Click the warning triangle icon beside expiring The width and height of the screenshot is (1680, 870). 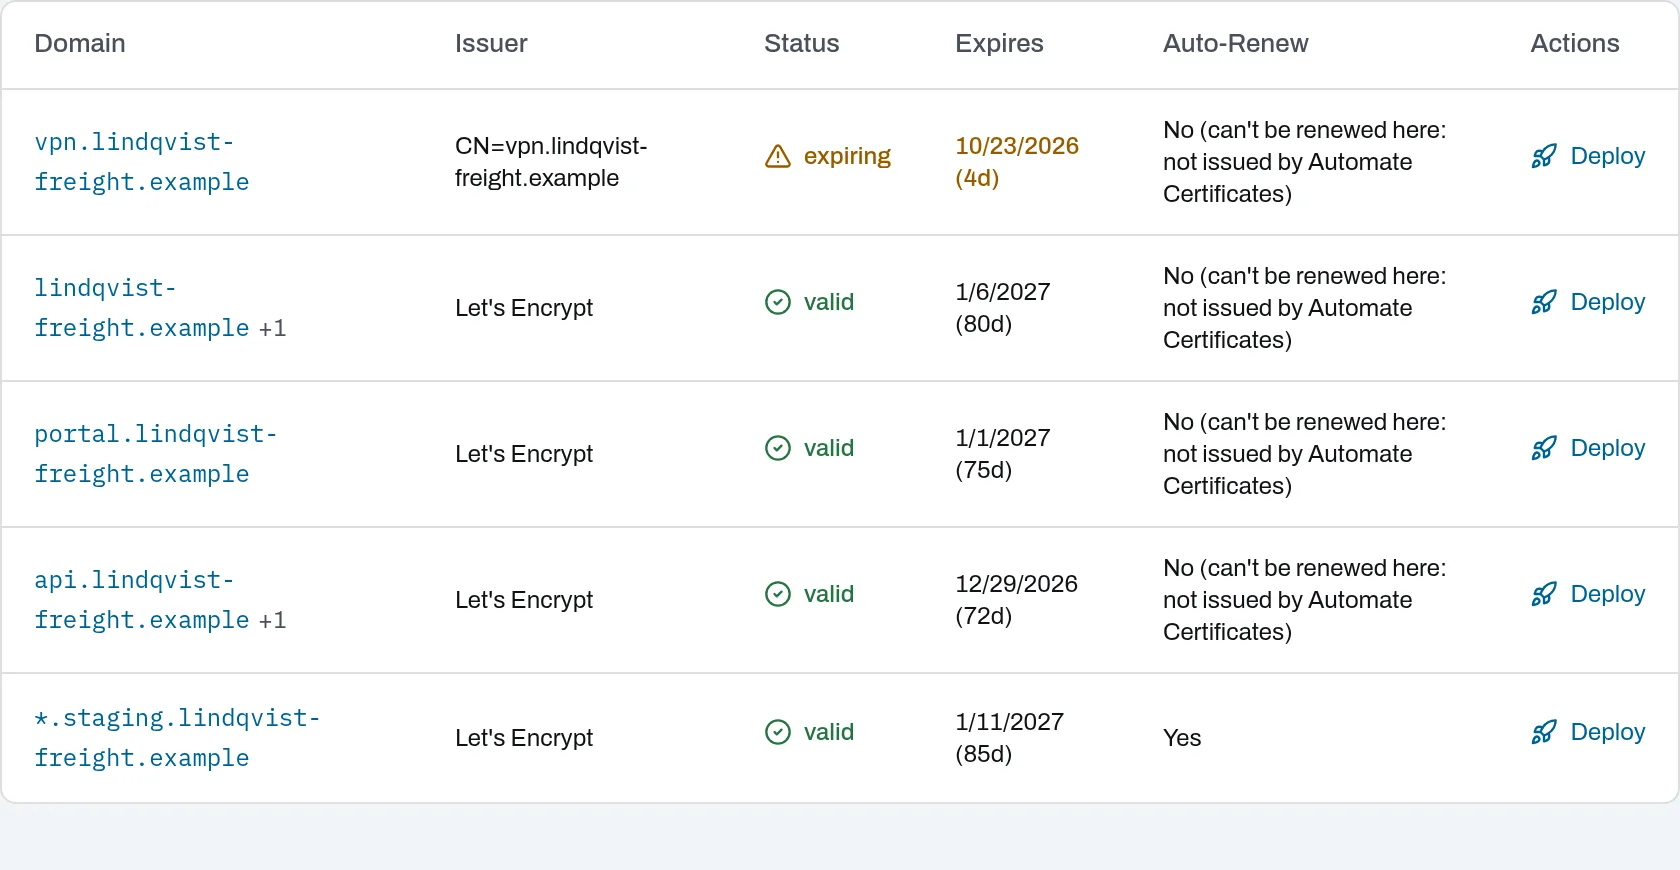click(x=778, y=156)
